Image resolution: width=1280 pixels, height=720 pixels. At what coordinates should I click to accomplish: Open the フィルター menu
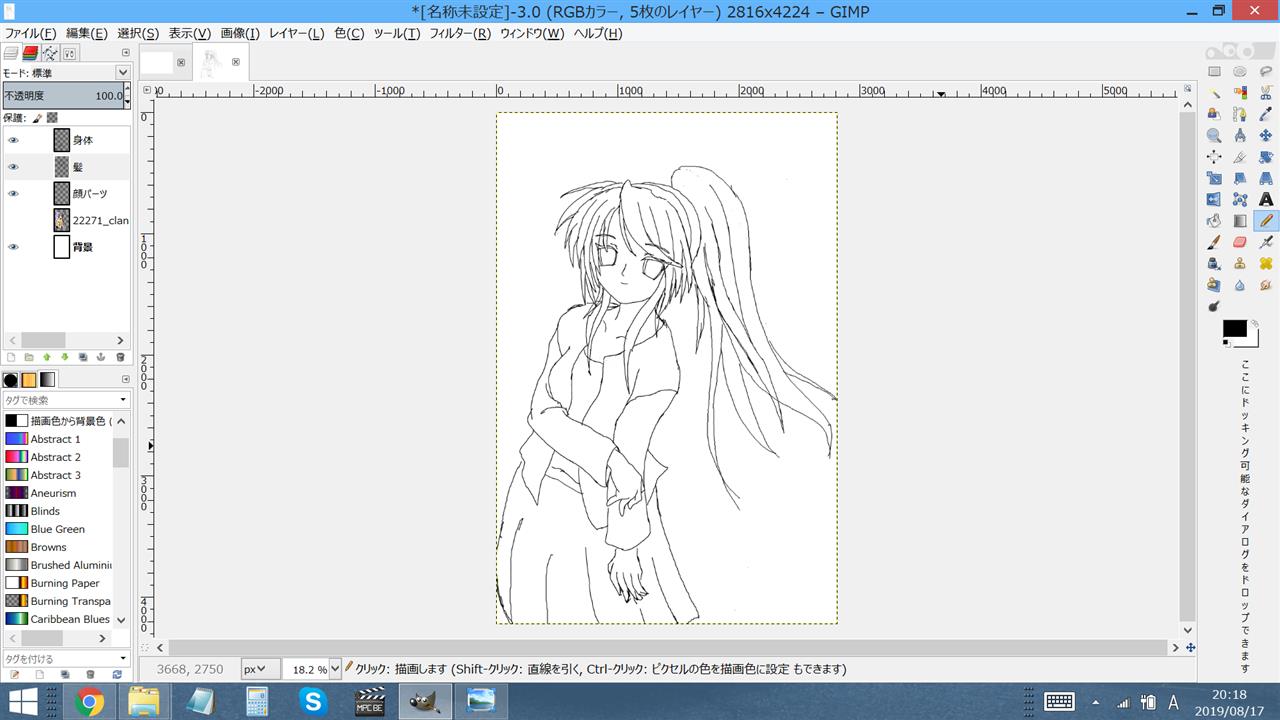click(x=460, y=33)
